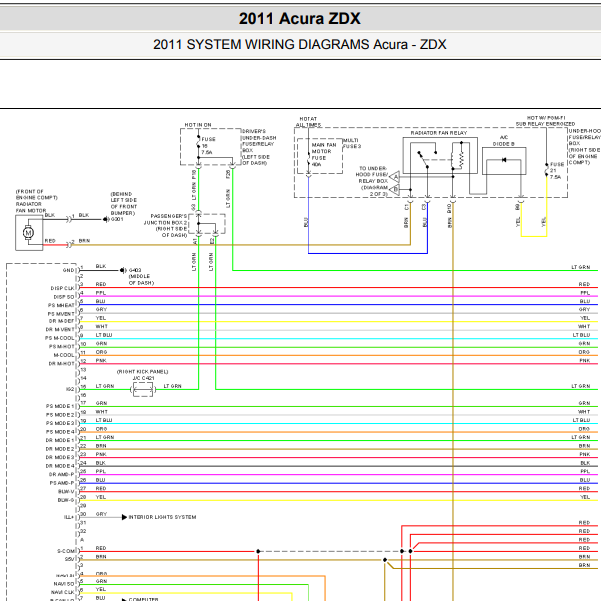Click the 'NAVI SO' pin label
This screenshot has width=601, height=601.
[64, 584]
